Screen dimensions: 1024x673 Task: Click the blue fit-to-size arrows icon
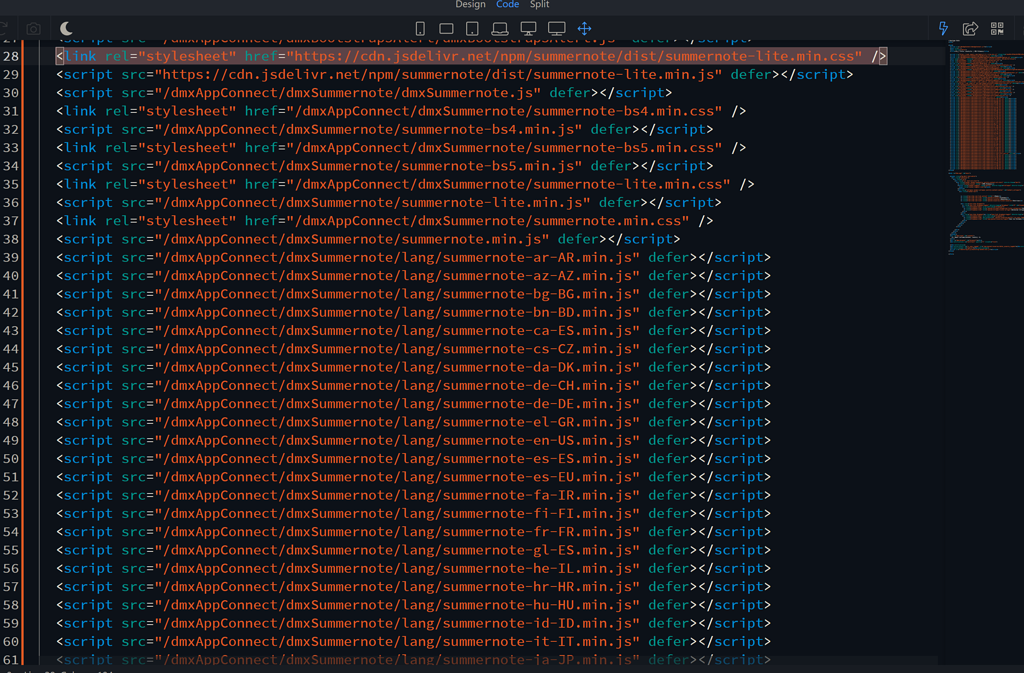point(584,29)
